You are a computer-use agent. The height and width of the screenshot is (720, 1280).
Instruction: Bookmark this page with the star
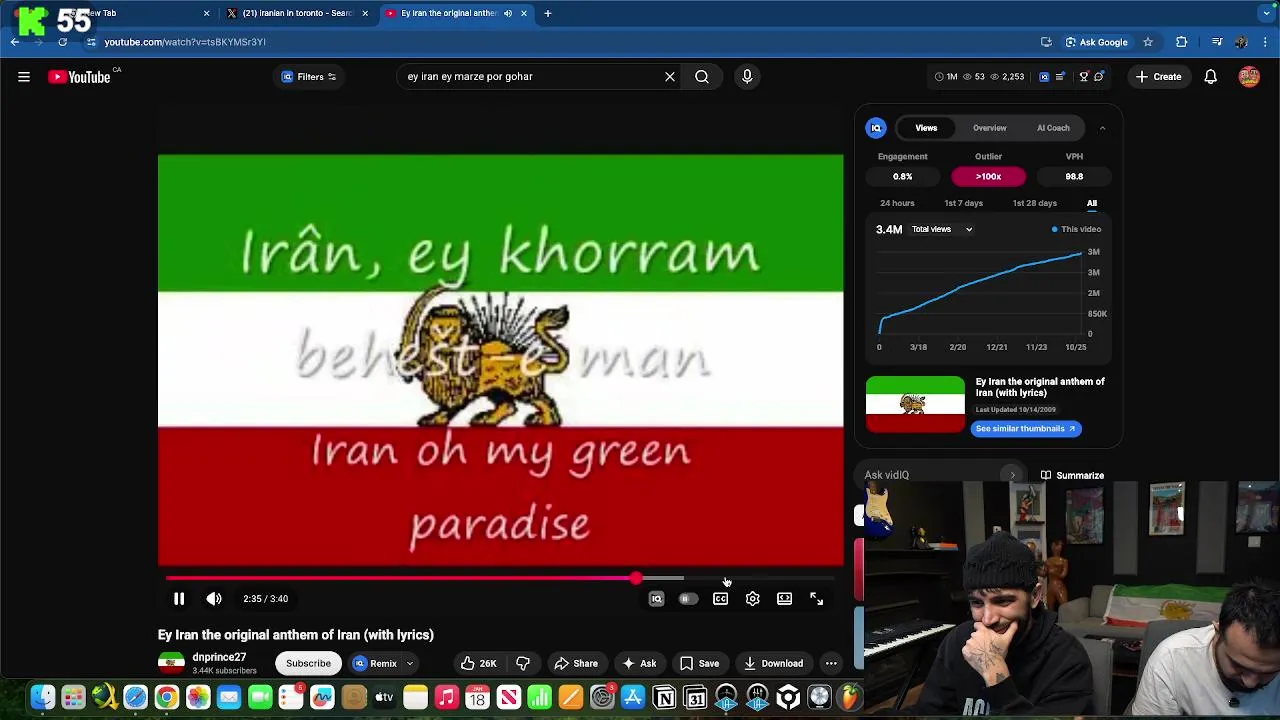tap(1148, 42)
